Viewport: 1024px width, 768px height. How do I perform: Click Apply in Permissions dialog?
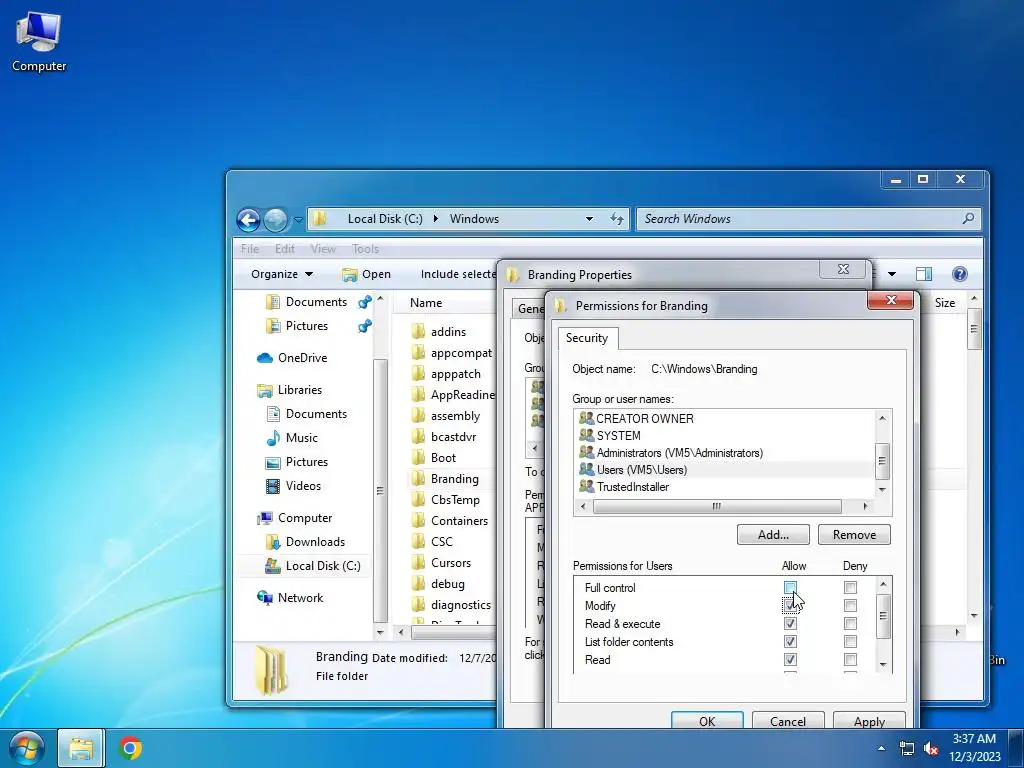tap(869, 721)
